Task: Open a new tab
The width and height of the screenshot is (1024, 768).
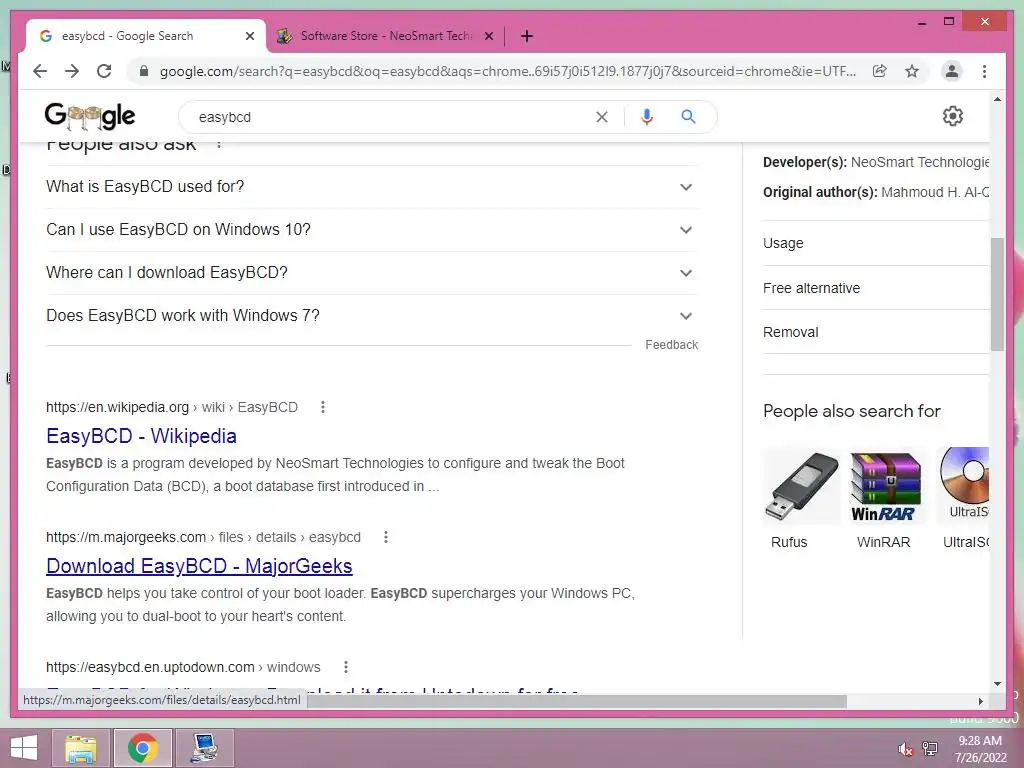Action: [527, 36]
